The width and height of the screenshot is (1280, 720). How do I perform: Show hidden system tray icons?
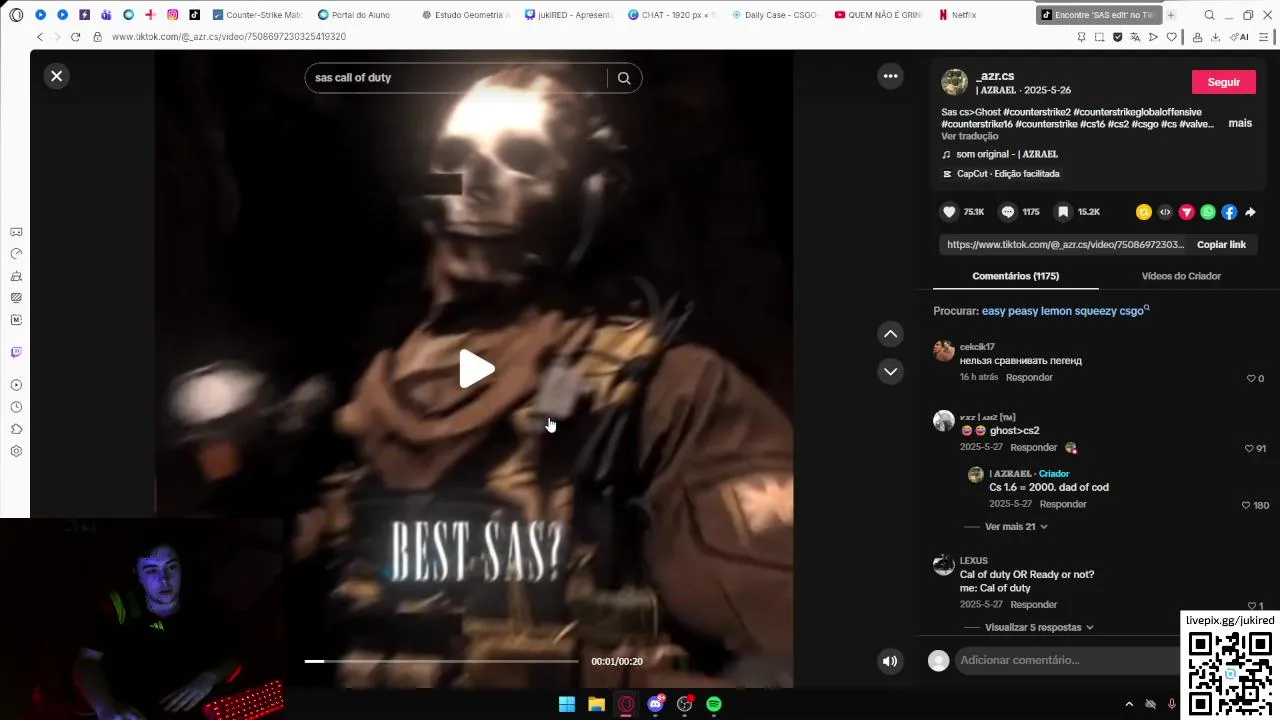pos(1129,704)
